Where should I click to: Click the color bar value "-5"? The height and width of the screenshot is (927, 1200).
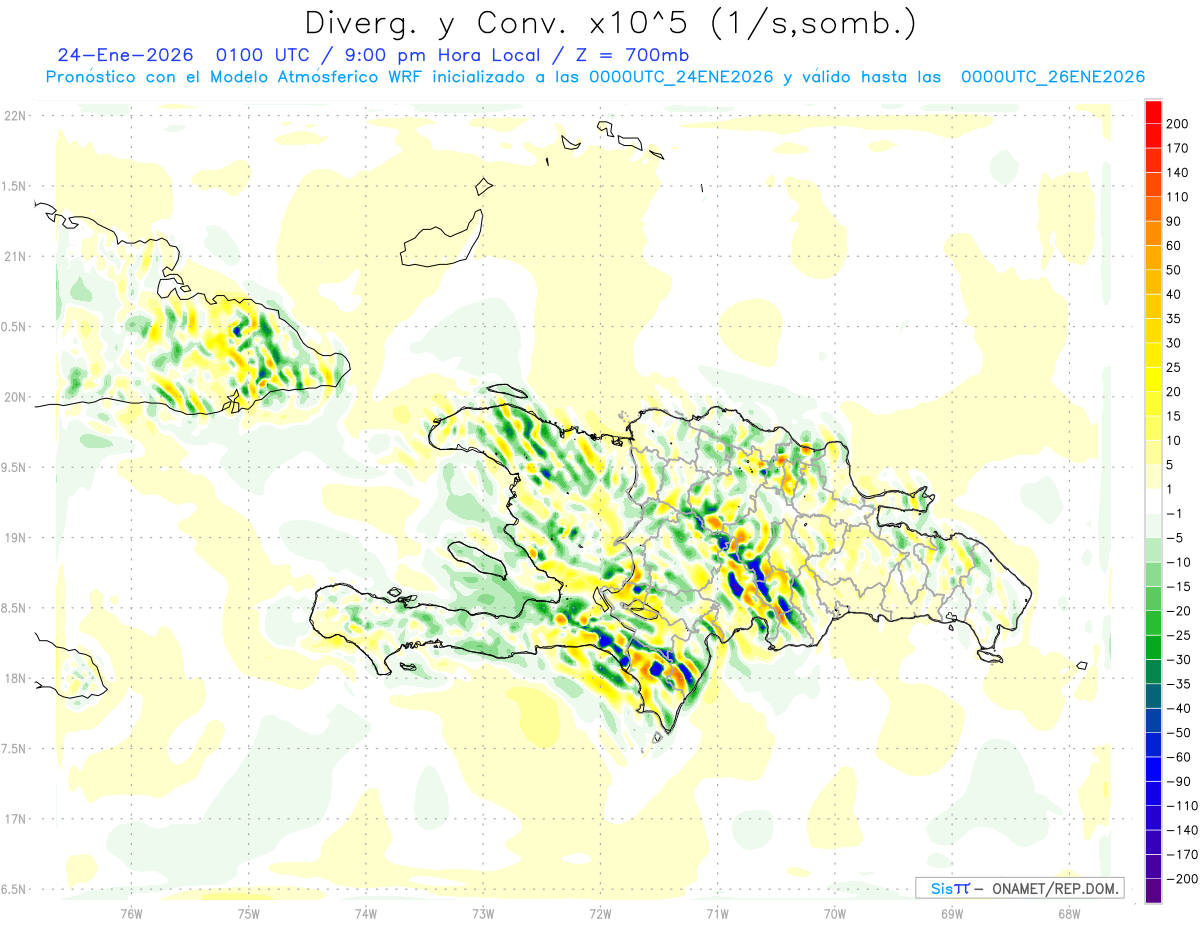point(1174,538)
